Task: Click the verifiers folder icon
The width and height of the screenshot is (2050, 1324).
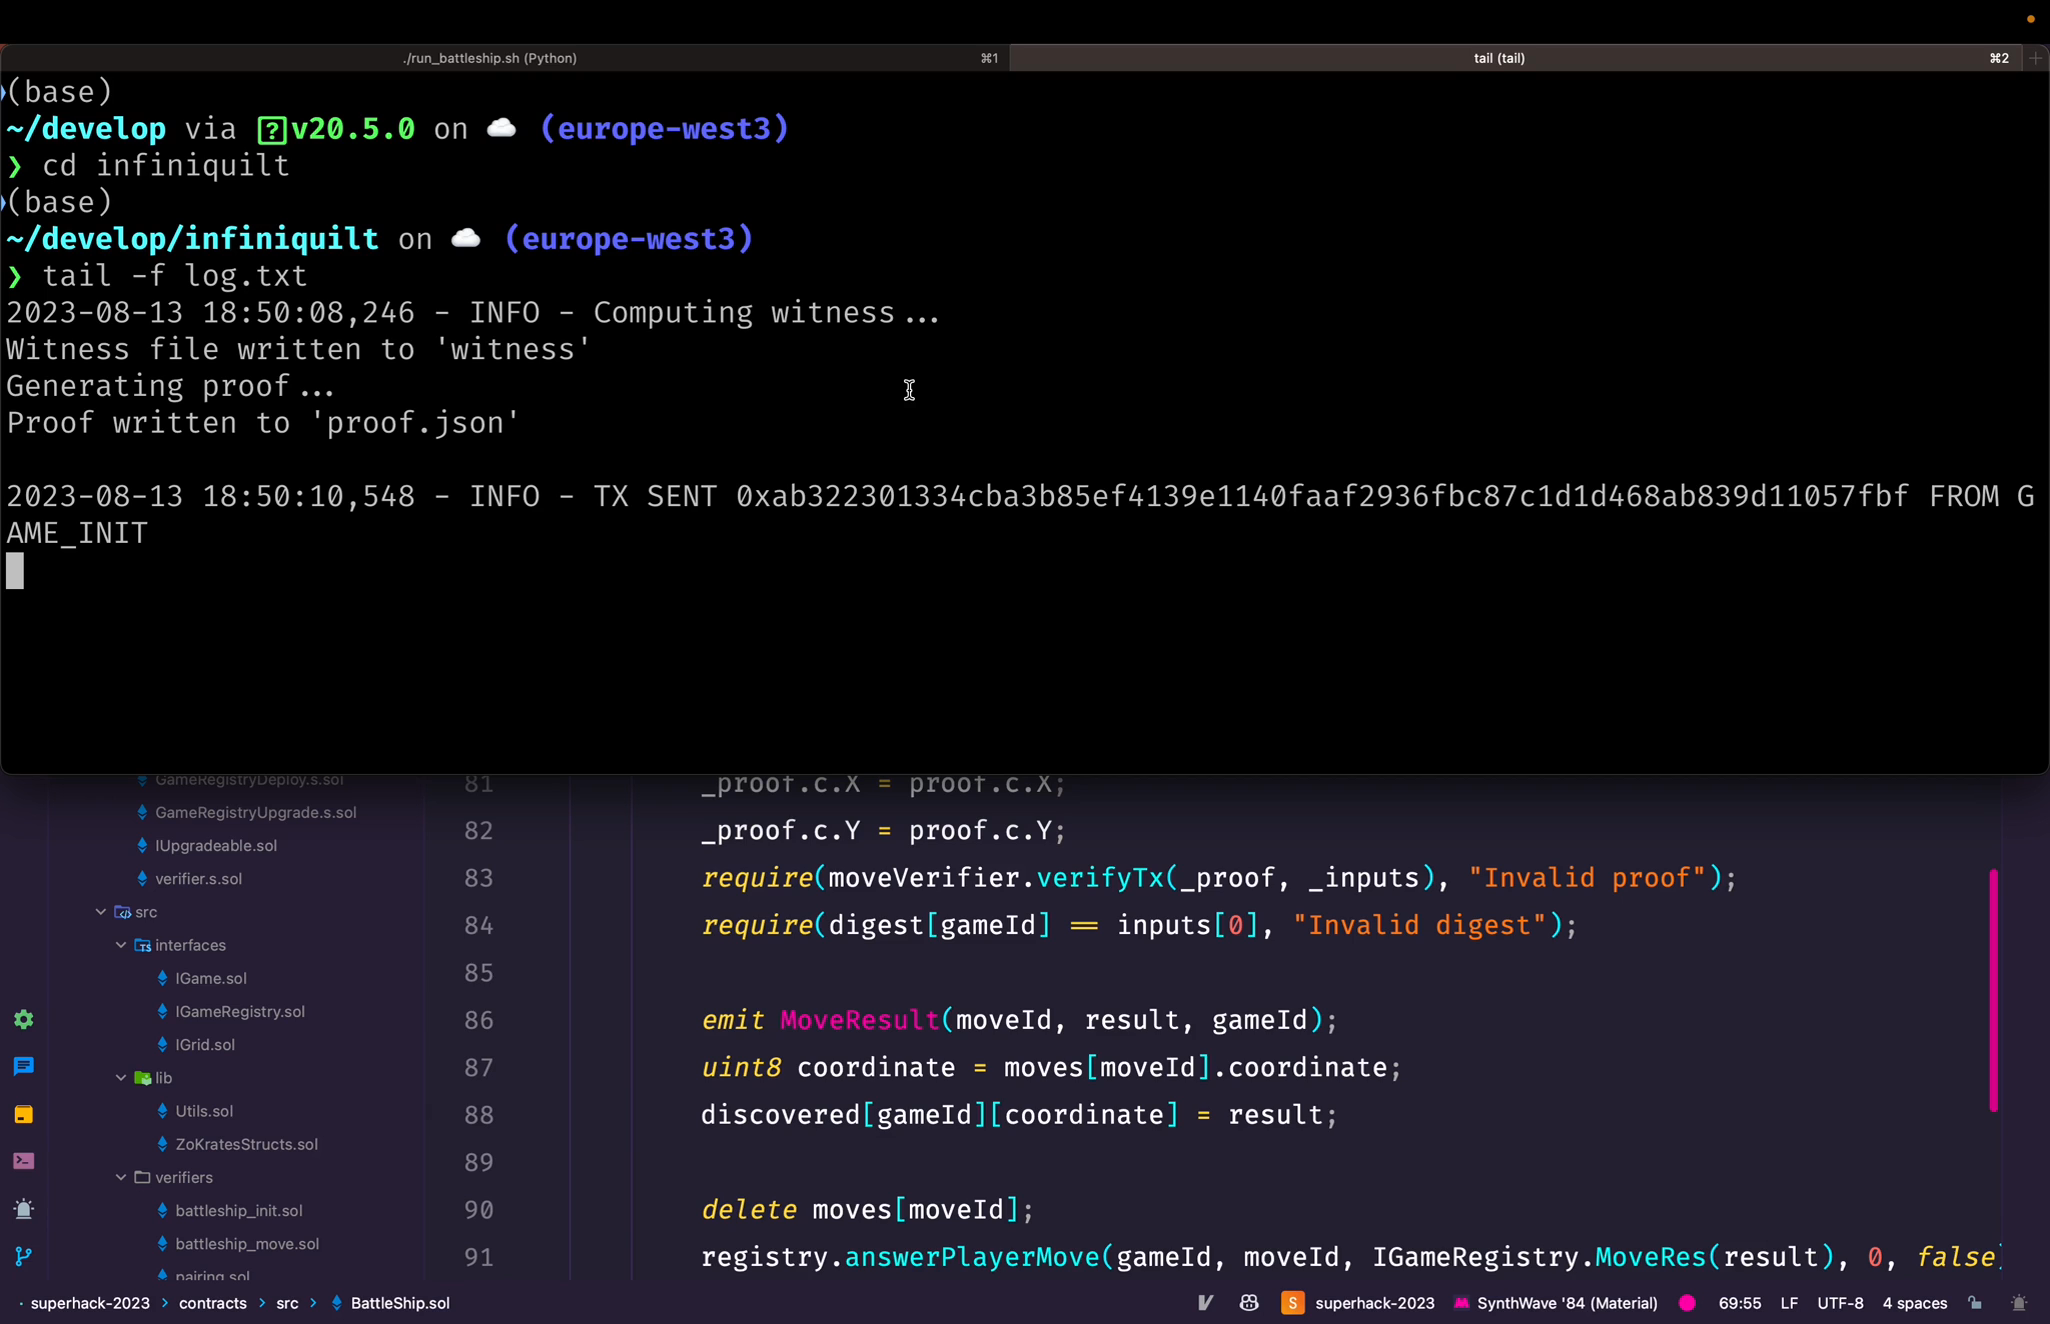Action: 143,1177
